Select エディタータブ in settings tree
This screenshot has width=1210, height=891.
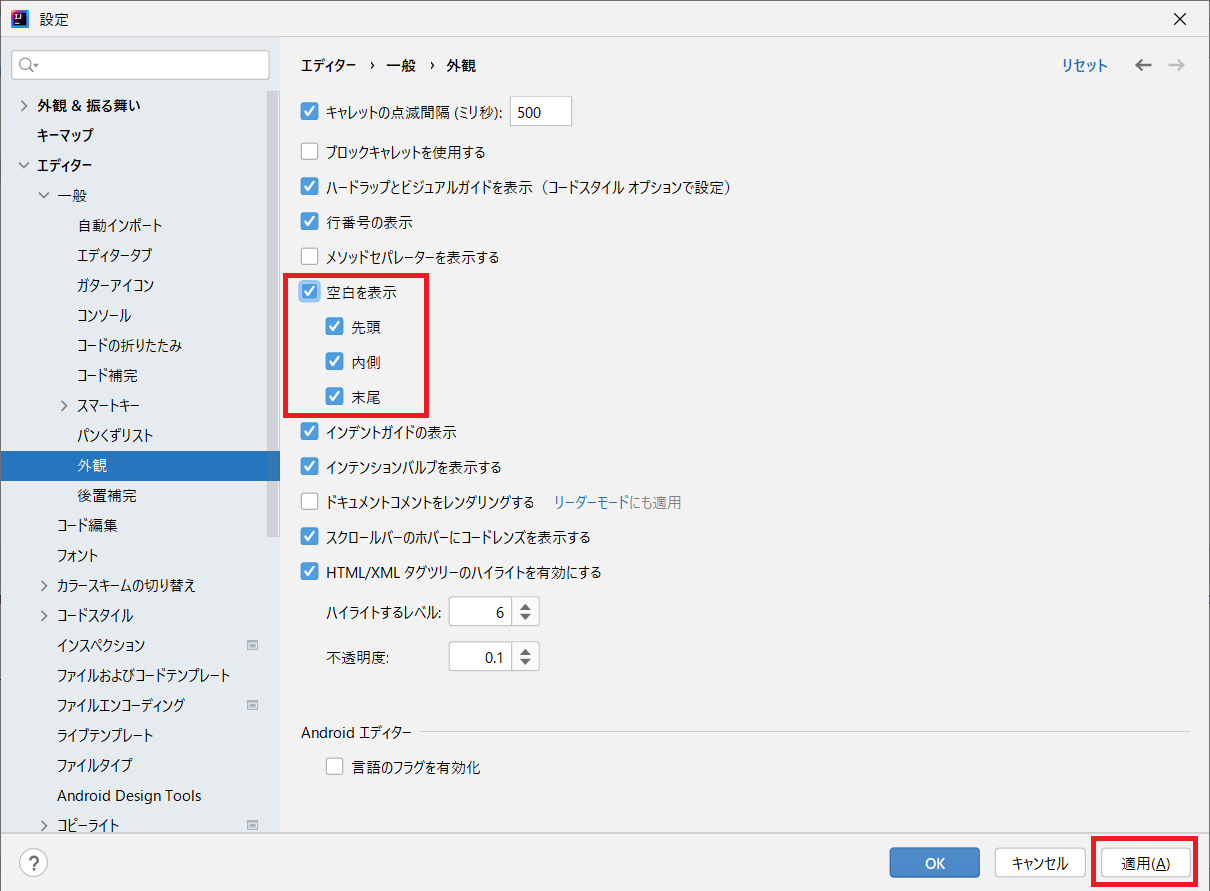coord(115,255)
